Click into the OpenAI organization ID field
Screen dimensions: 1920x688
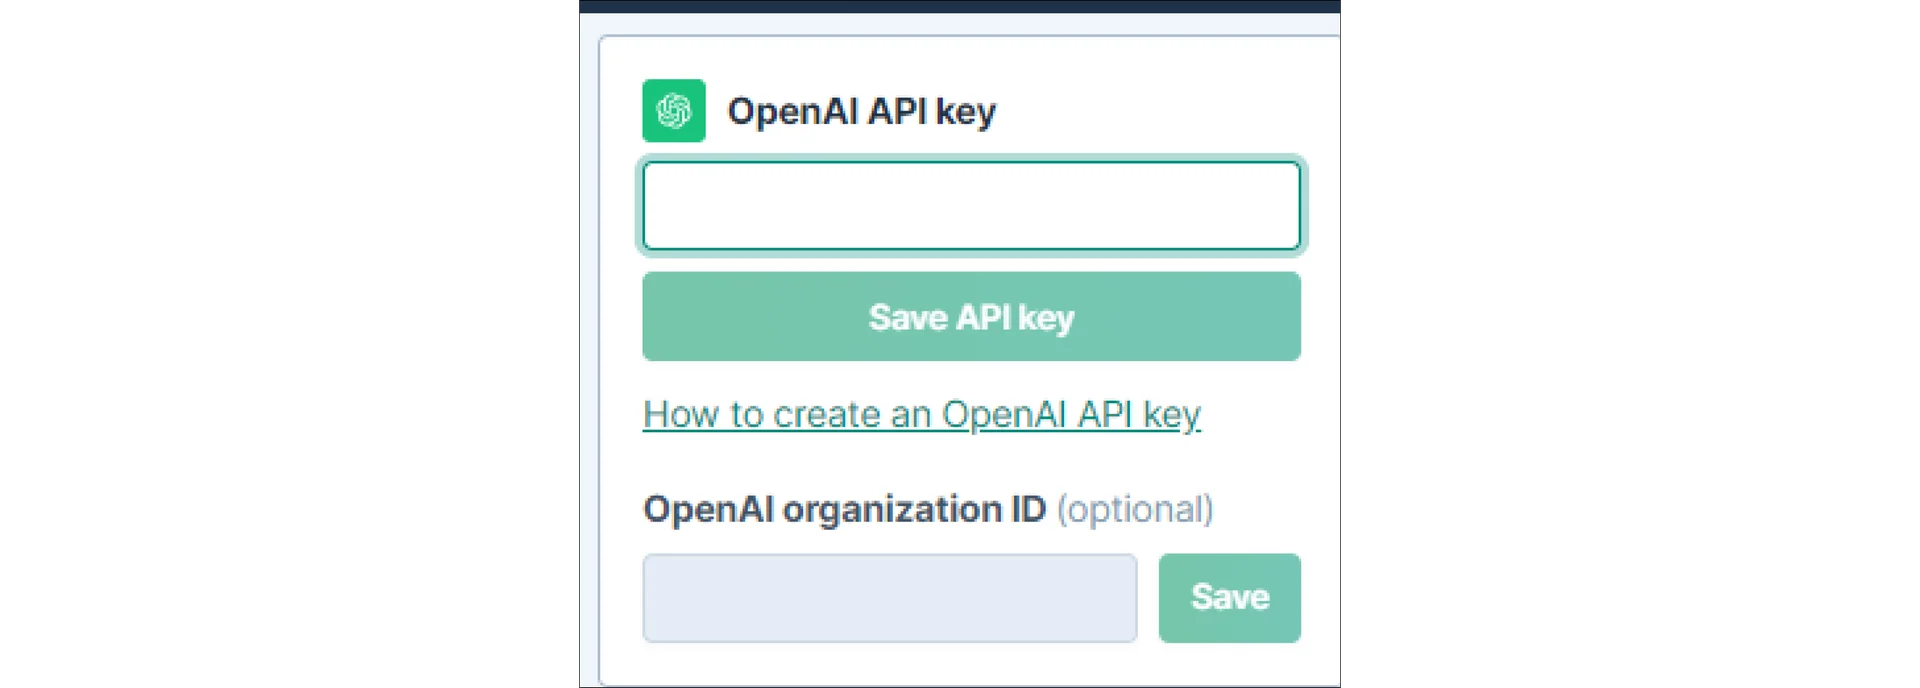(889, 598)
